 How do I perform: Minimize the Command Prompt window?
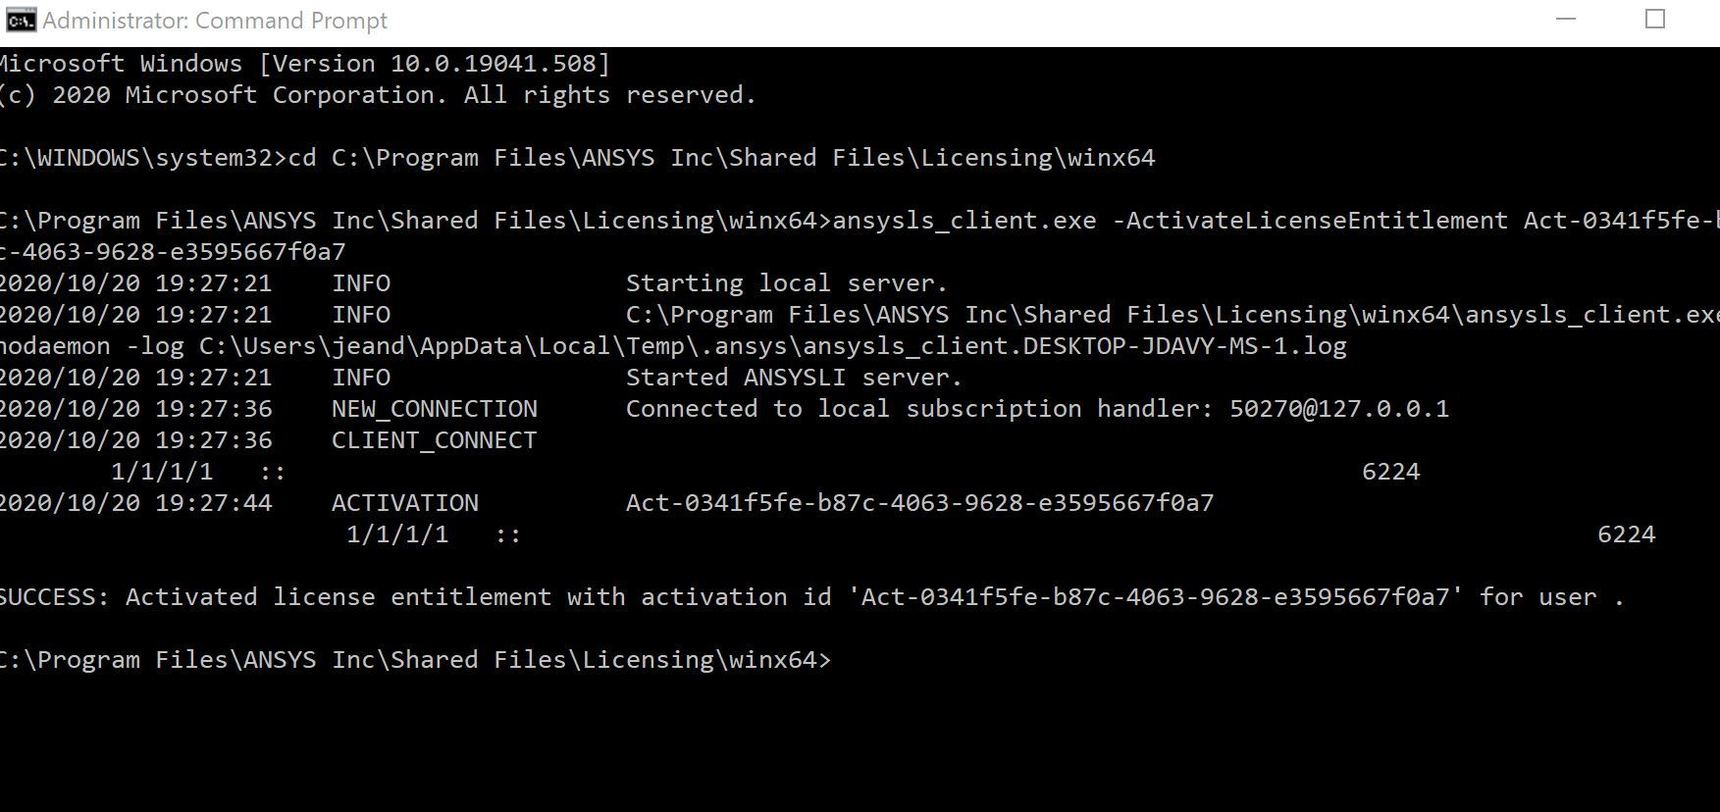pyautogui.click(x=1566, y=20)
